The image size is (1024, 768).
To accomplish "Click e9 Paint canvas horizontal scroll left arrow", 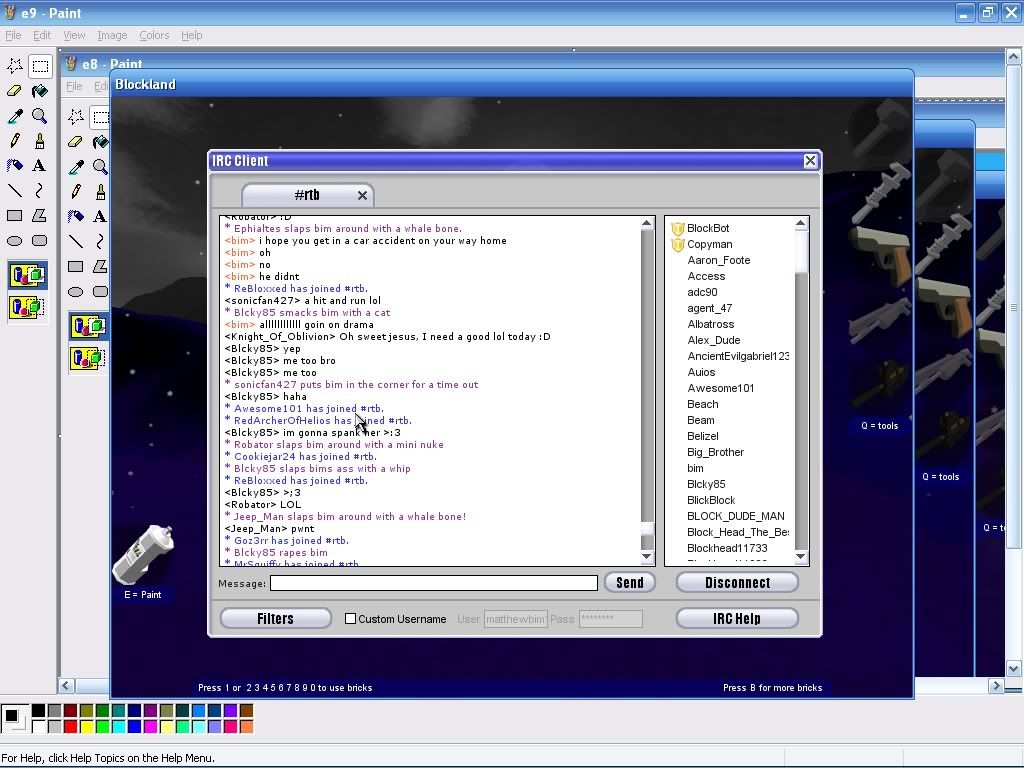I will click(x=66, y=685).
